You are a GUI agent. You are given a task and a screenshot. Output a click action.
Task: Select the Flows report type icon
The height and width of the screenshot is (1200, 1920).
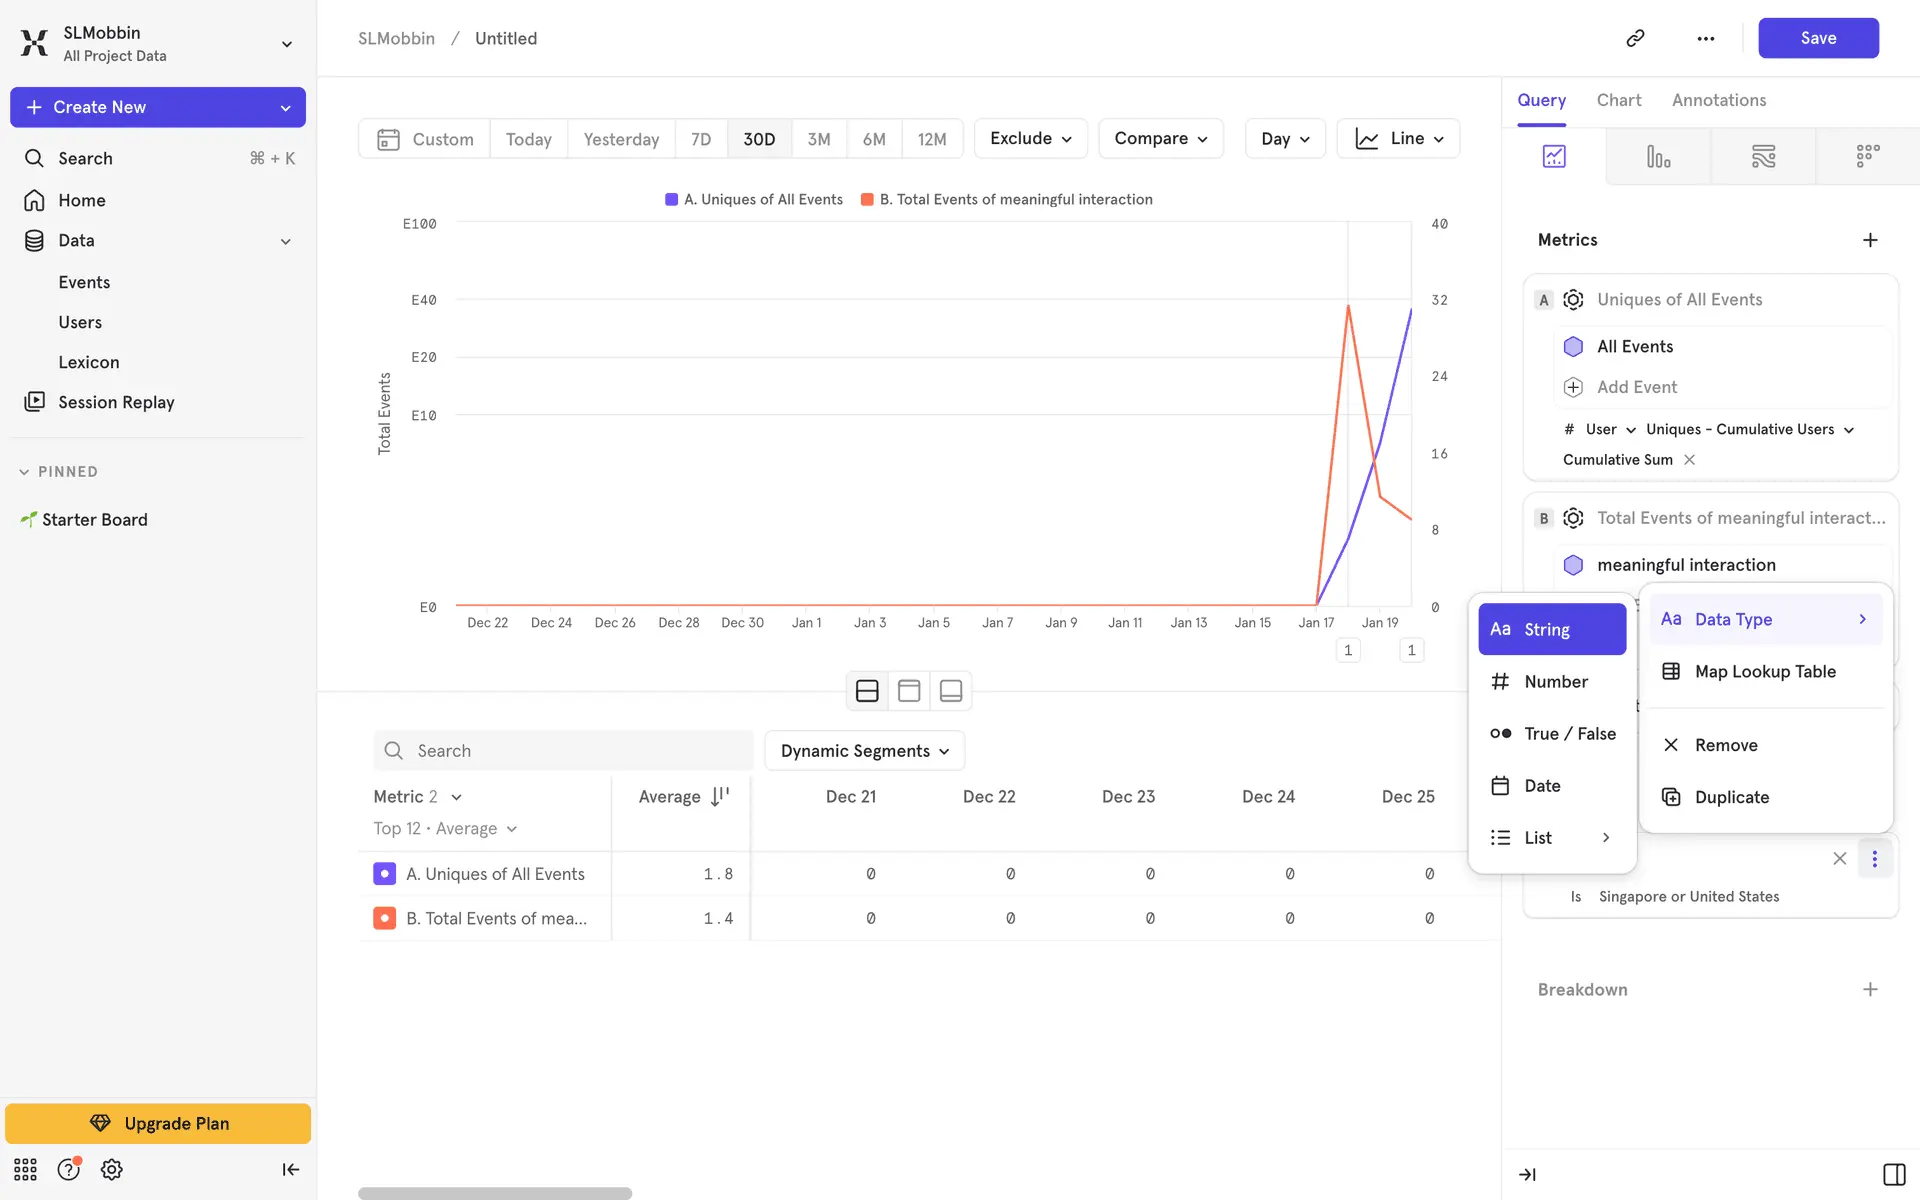tap(1763, 157)
